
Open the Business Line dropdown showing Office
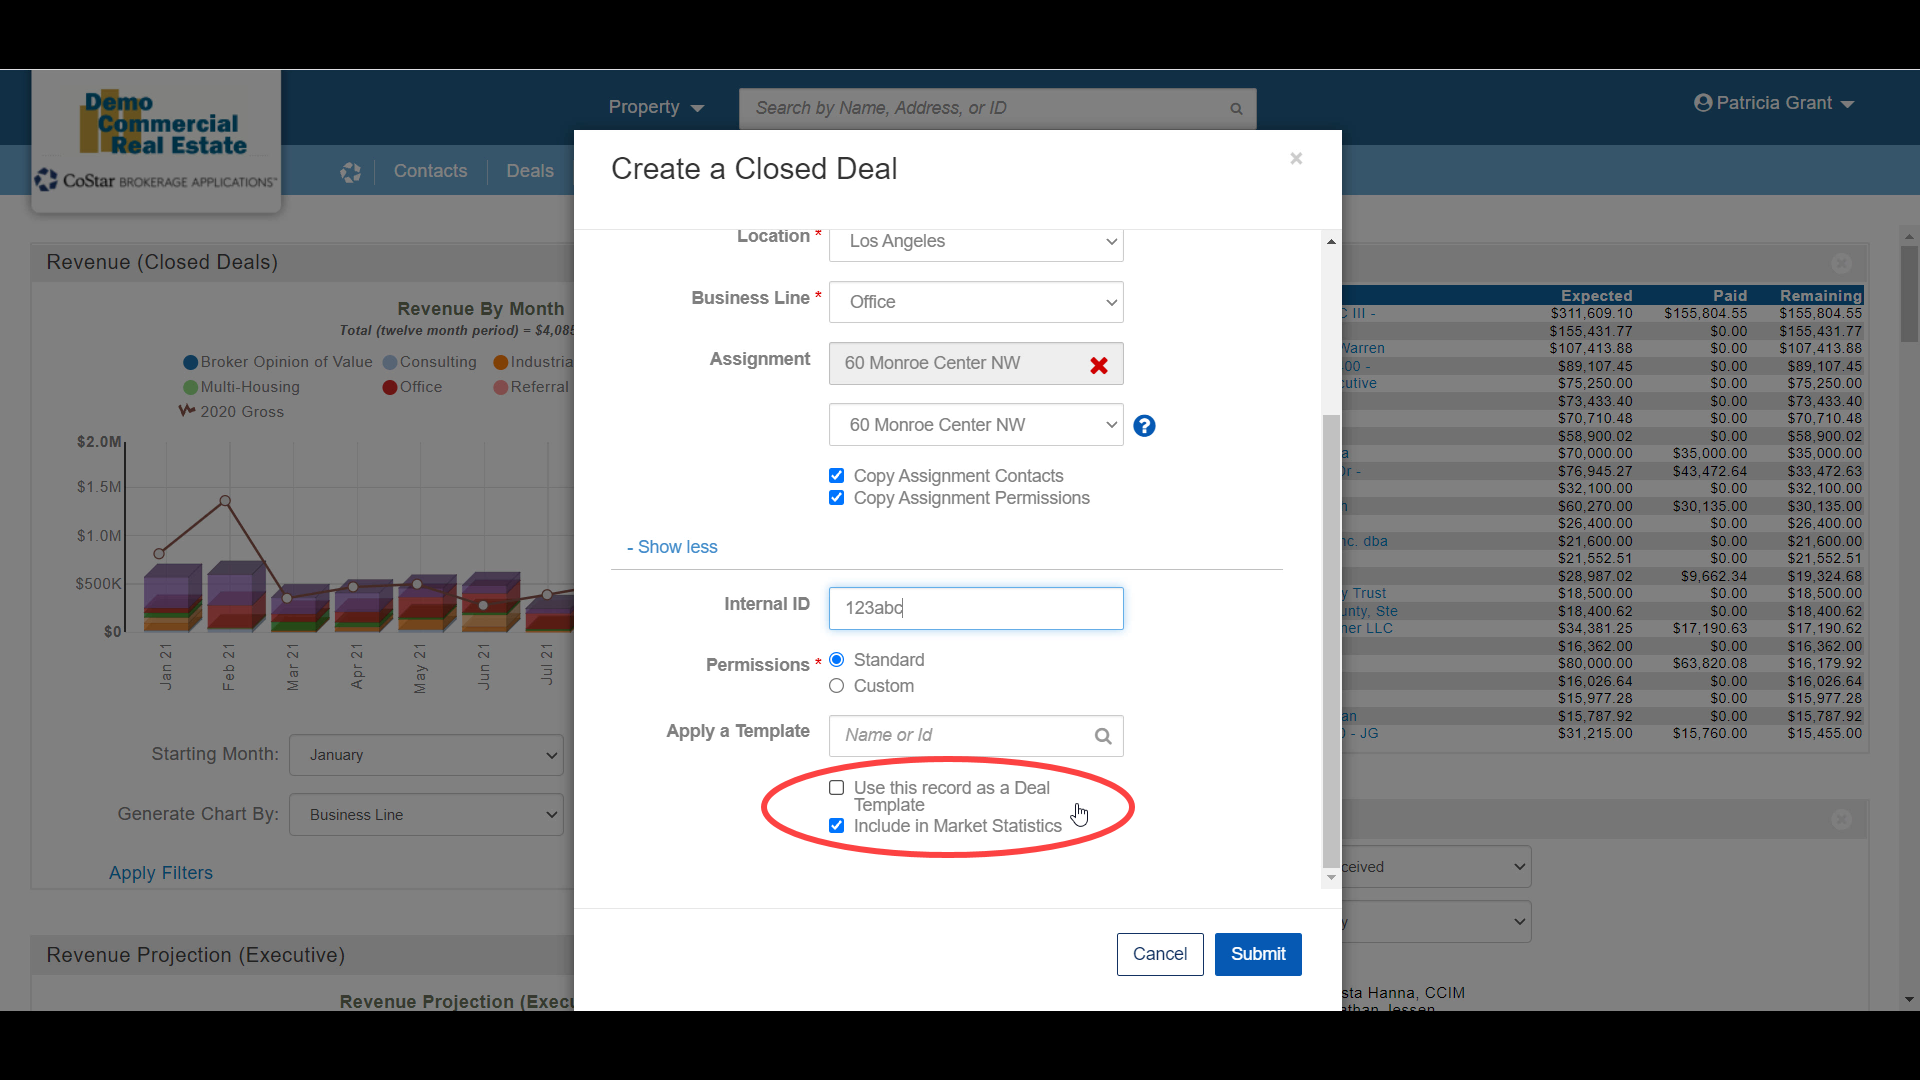[975, 302]
